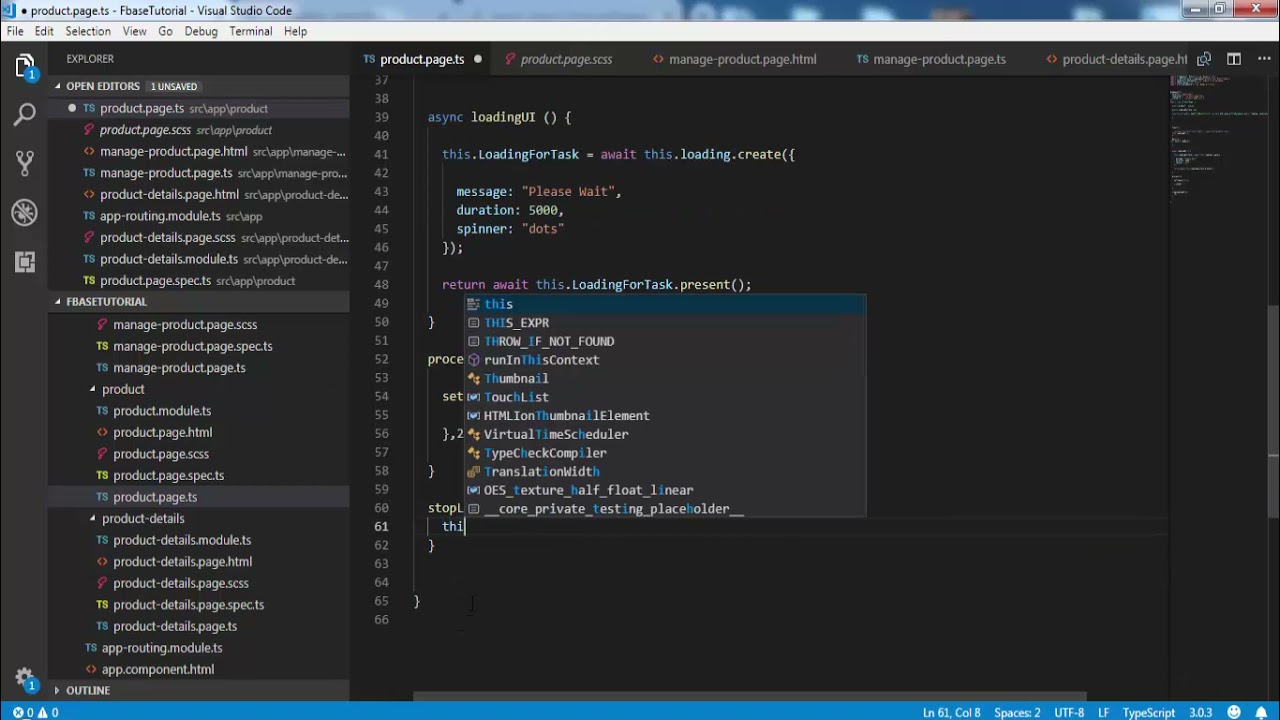
Task: Open the Explorer view in activity bar
Action: [25, 67]
